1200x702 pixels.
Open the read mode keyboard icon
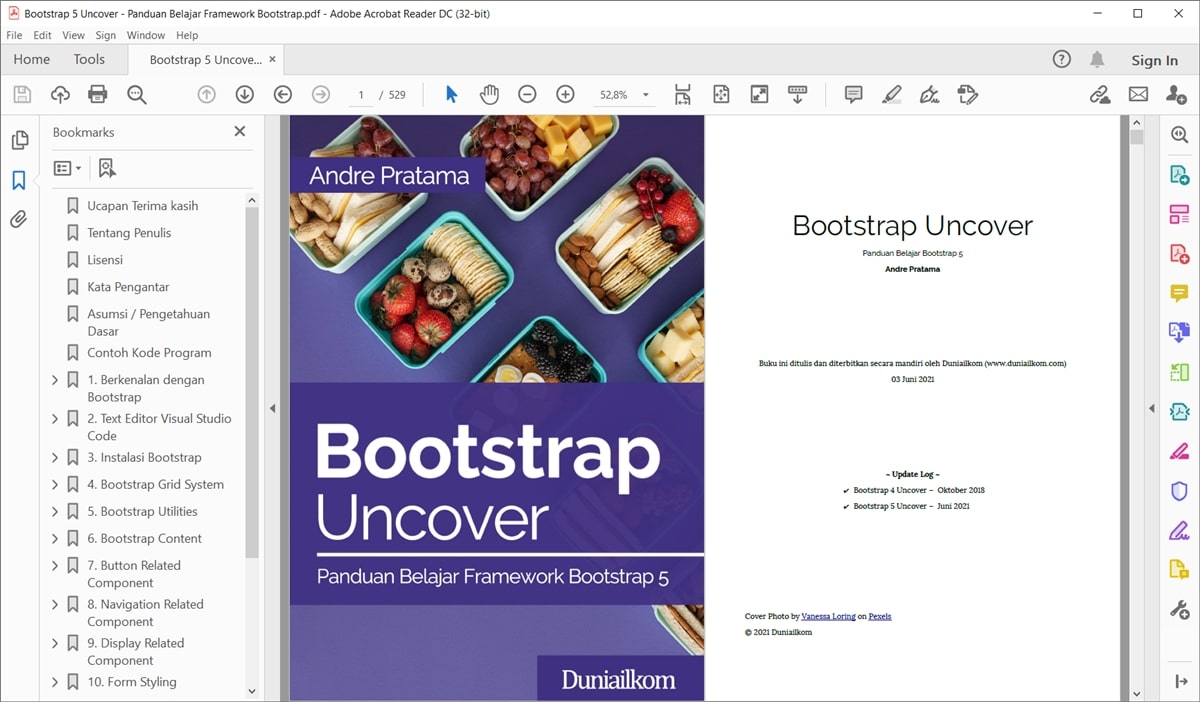797,95
